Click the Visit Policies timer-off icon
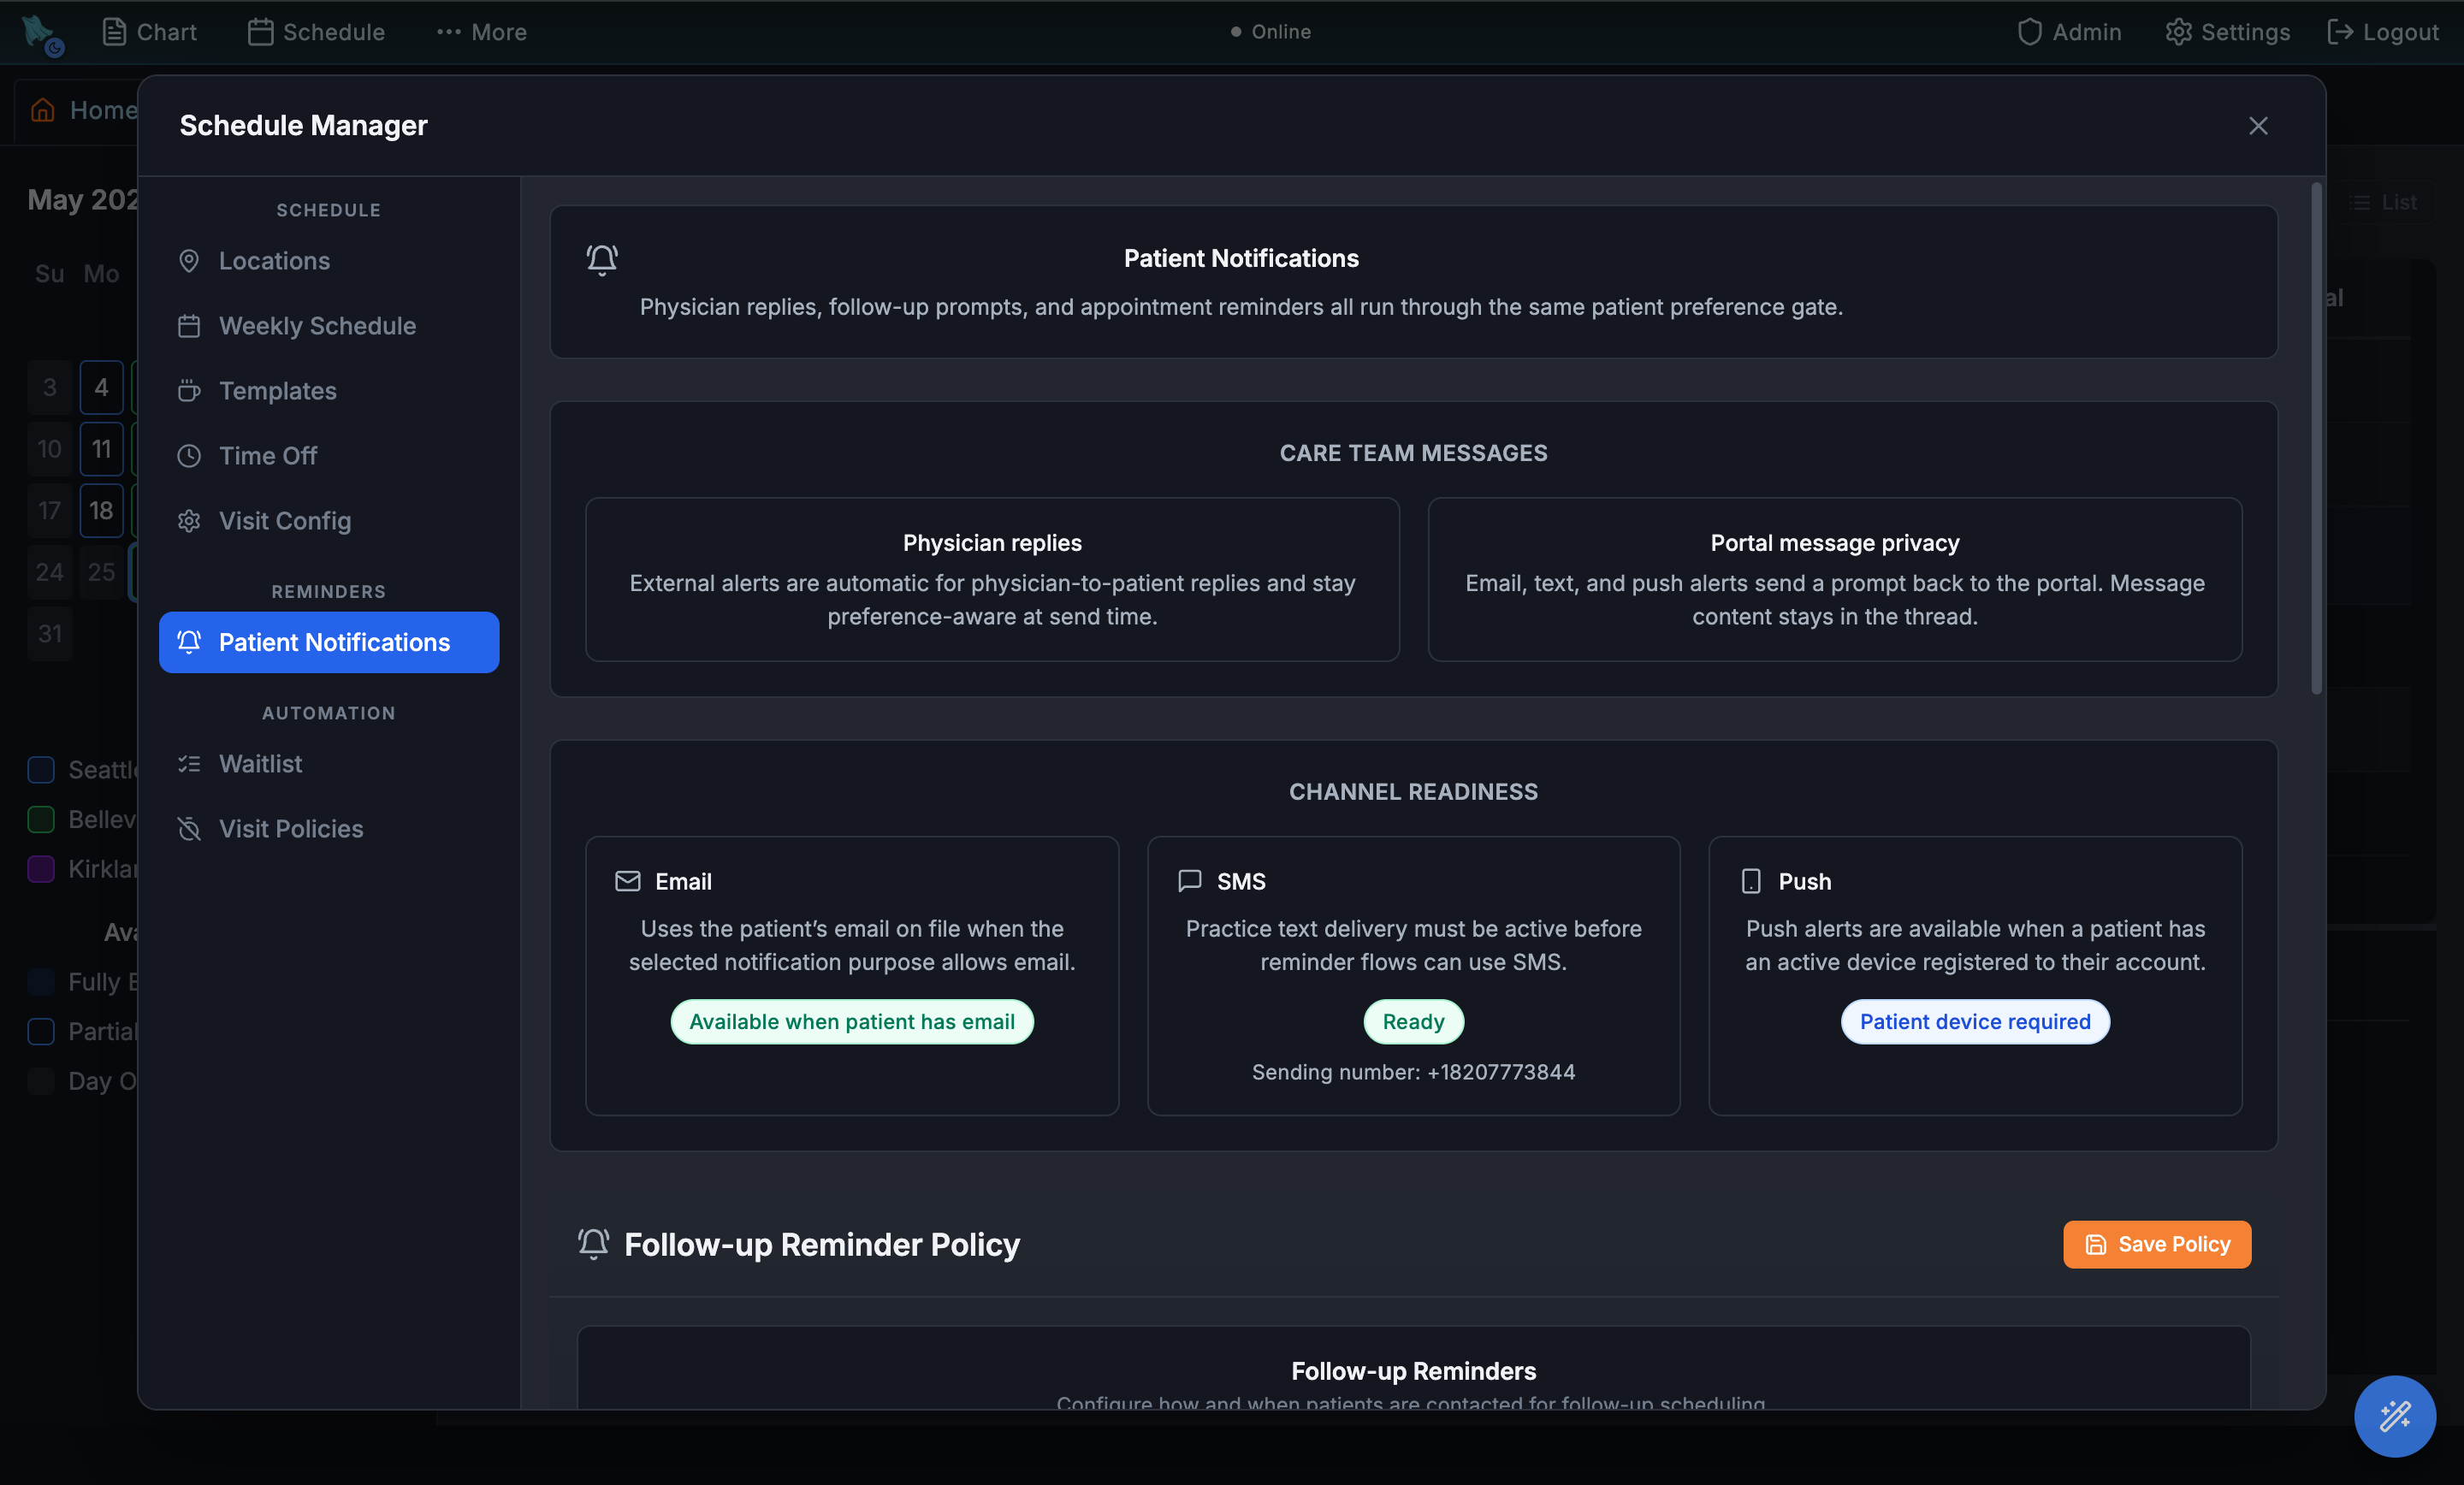 189,829
